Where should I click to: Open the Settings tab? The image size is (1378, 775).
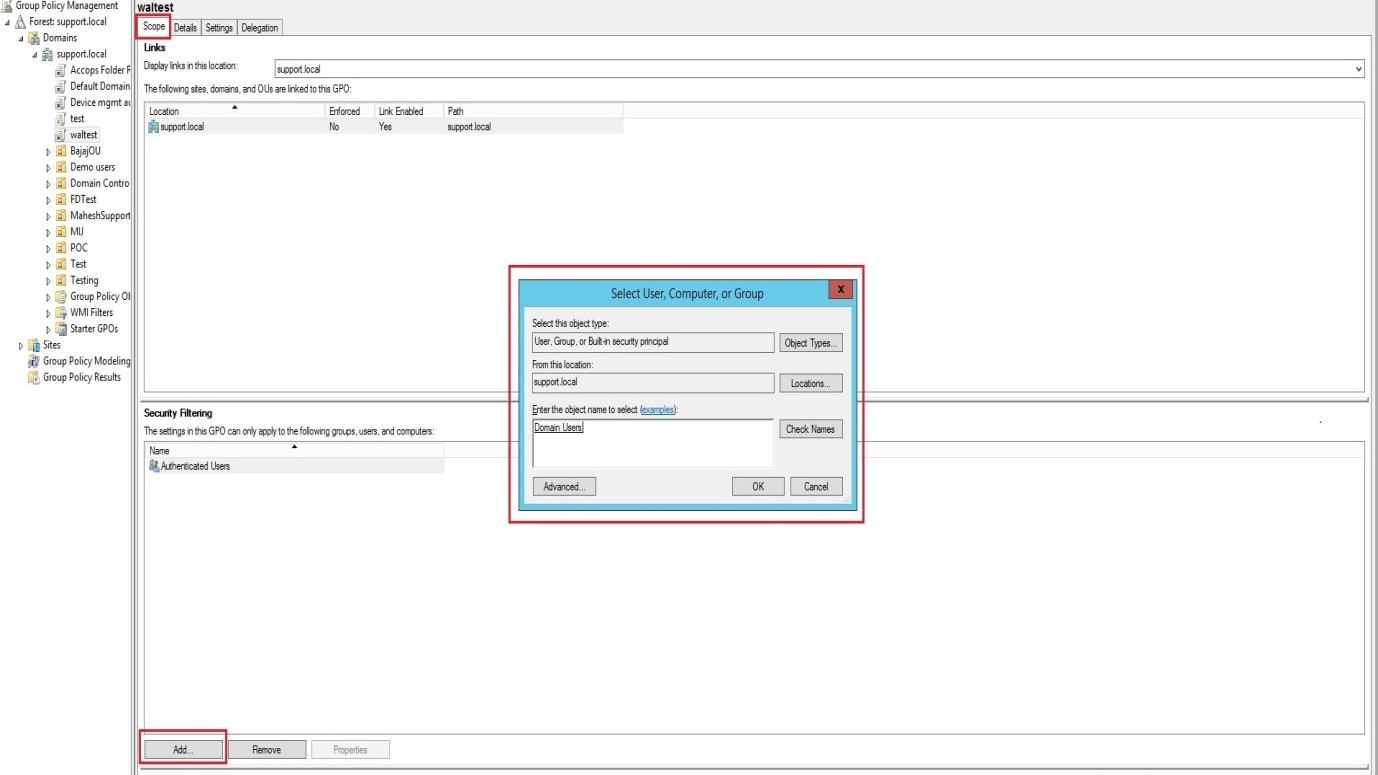pos(219,28)
